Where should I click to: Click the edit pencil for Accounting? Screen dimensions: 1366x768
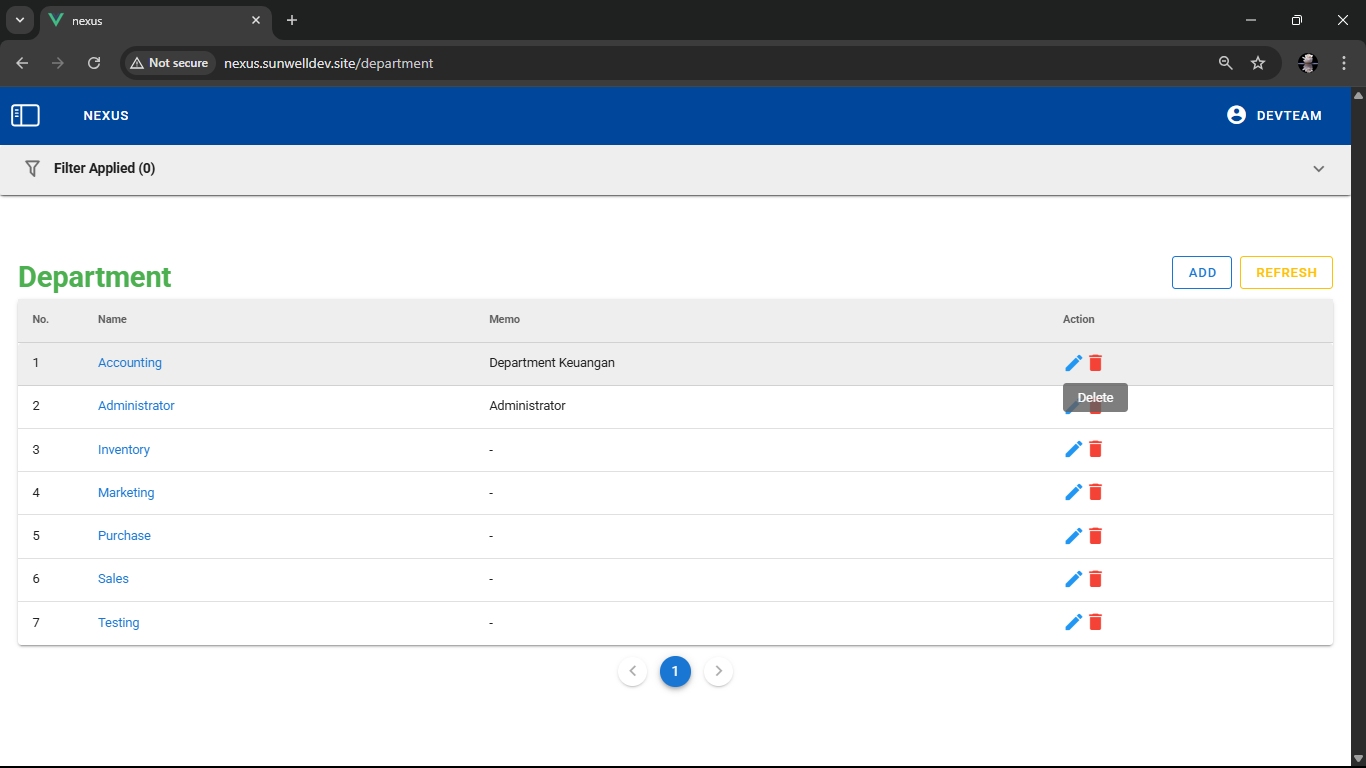[1073, 363]
